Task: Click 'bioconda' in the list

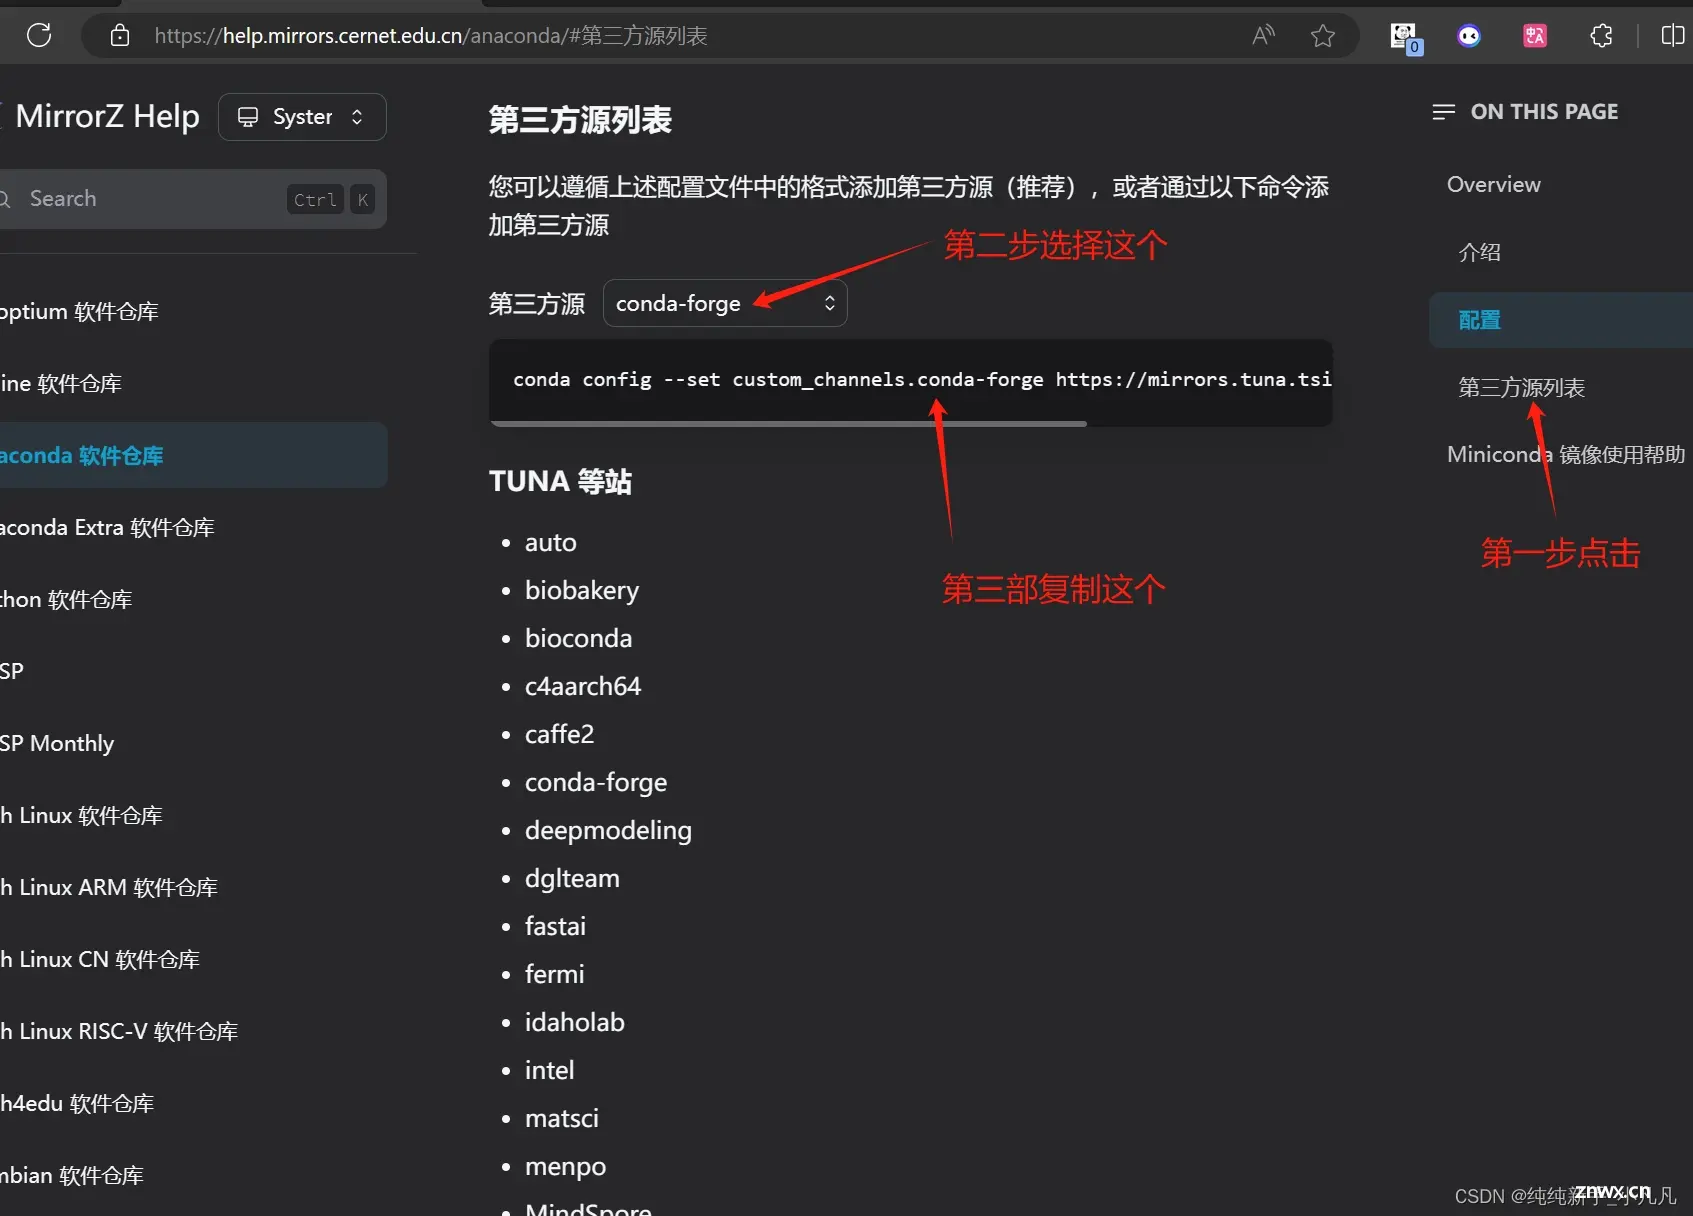Action: [x=578, y=639]
